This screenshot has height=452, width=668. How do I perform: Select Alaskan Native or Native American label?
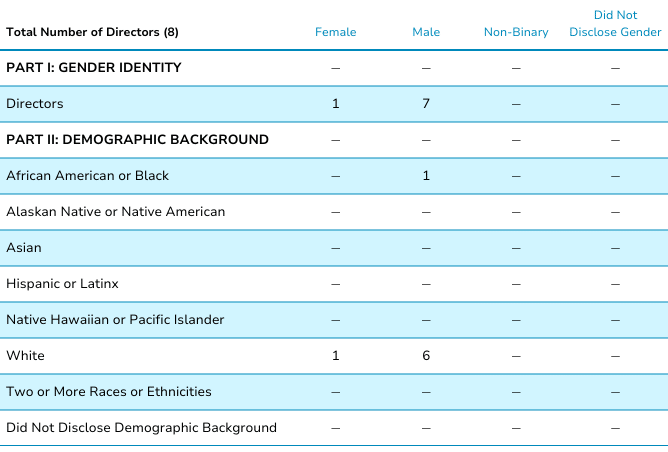tap(116, 212)
